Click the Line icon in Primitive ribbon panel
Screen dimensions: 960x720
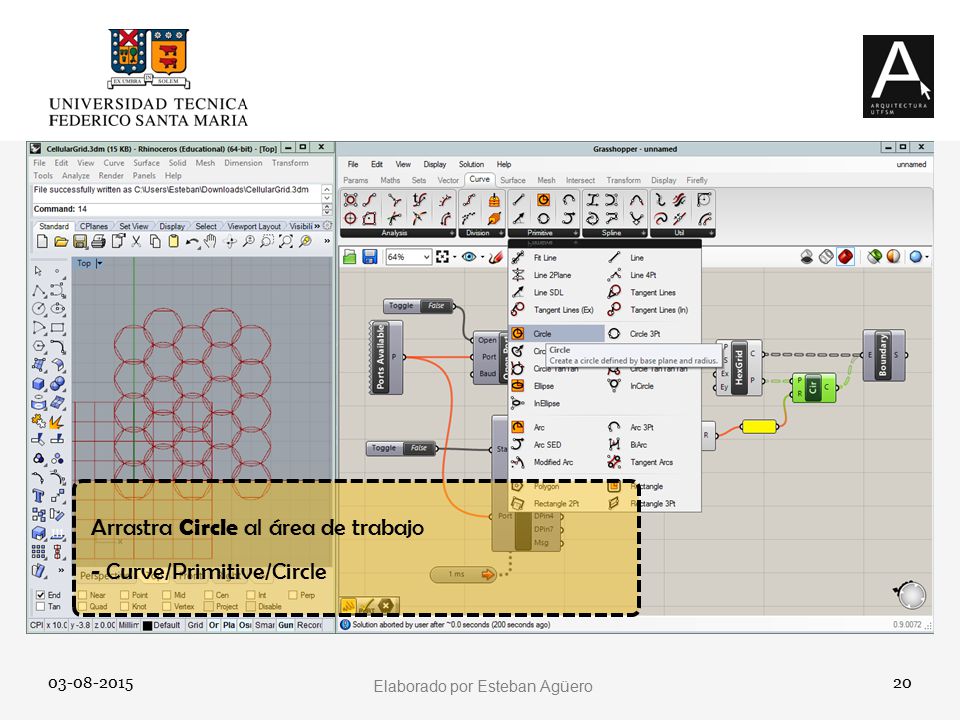click(x=519, y=200)
